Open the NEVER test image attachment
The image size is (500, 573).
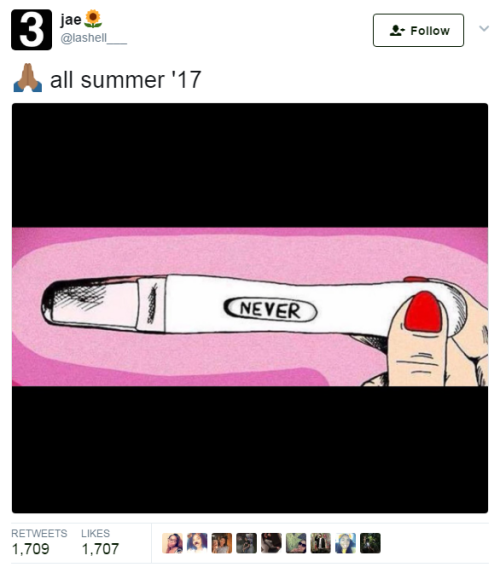pos(250,308)
